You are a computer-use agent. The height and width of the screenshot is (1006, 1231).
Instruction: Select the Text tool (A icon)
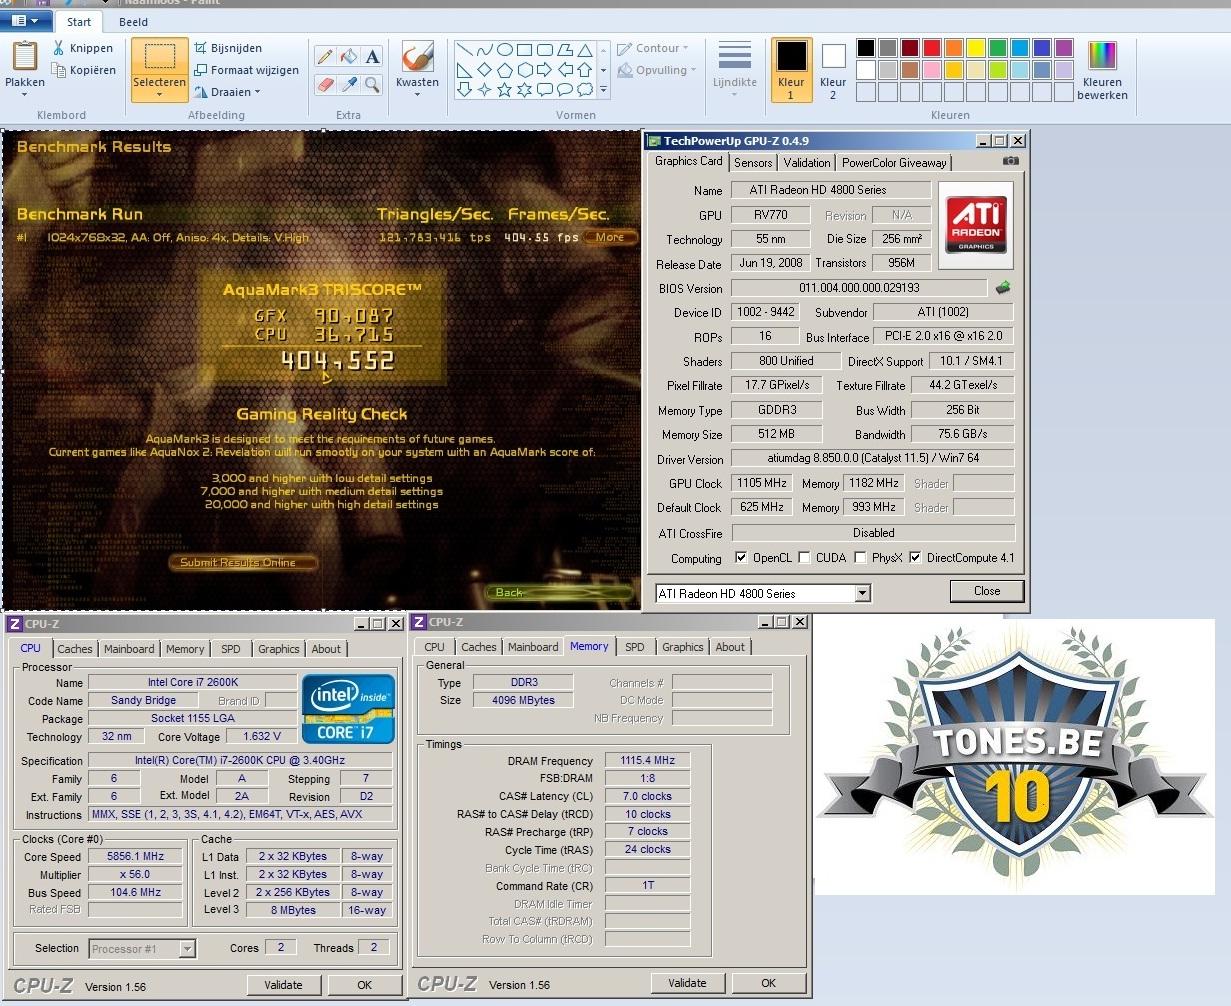coord(372,57)
